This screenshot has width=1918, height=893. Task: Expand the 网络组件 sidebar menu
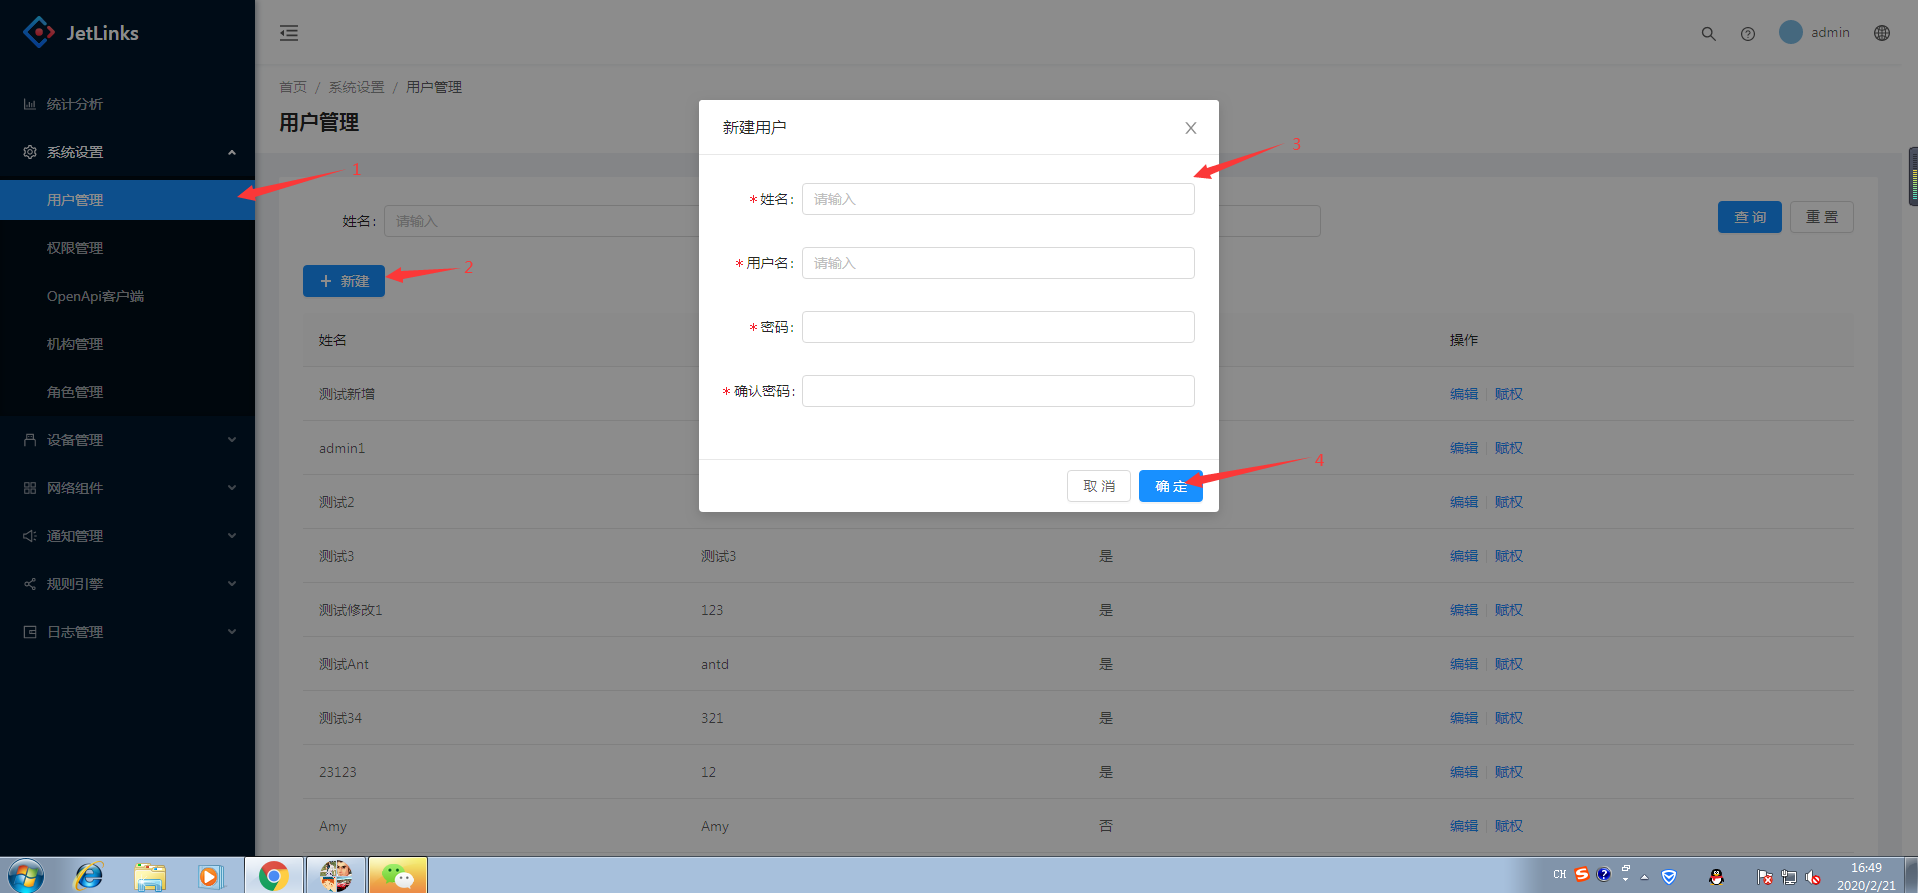click(x=127, y=488)
